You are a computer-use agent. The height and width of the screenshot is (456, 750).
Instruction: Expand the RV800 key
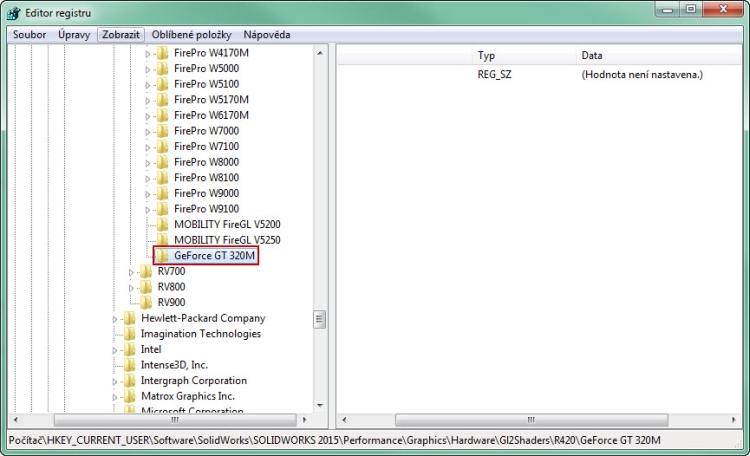tap(131, 288)
